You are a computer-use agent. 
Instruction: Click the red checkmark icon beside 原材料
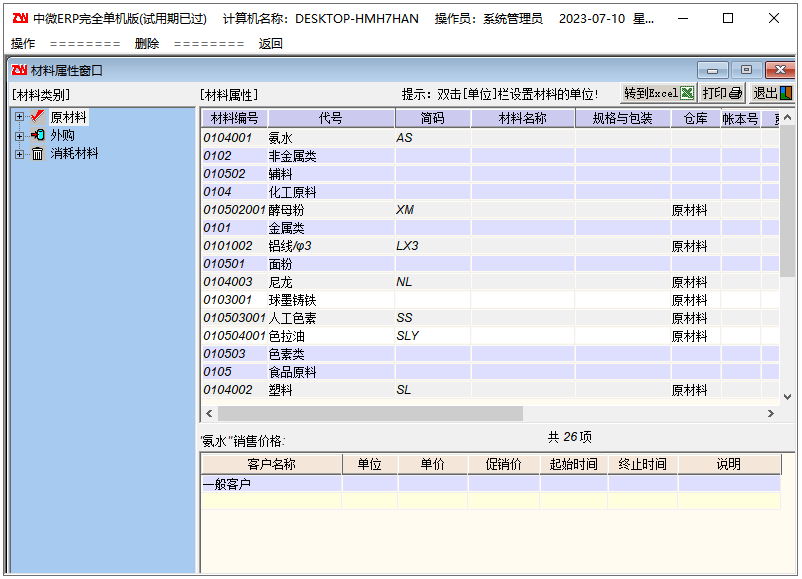37,117
